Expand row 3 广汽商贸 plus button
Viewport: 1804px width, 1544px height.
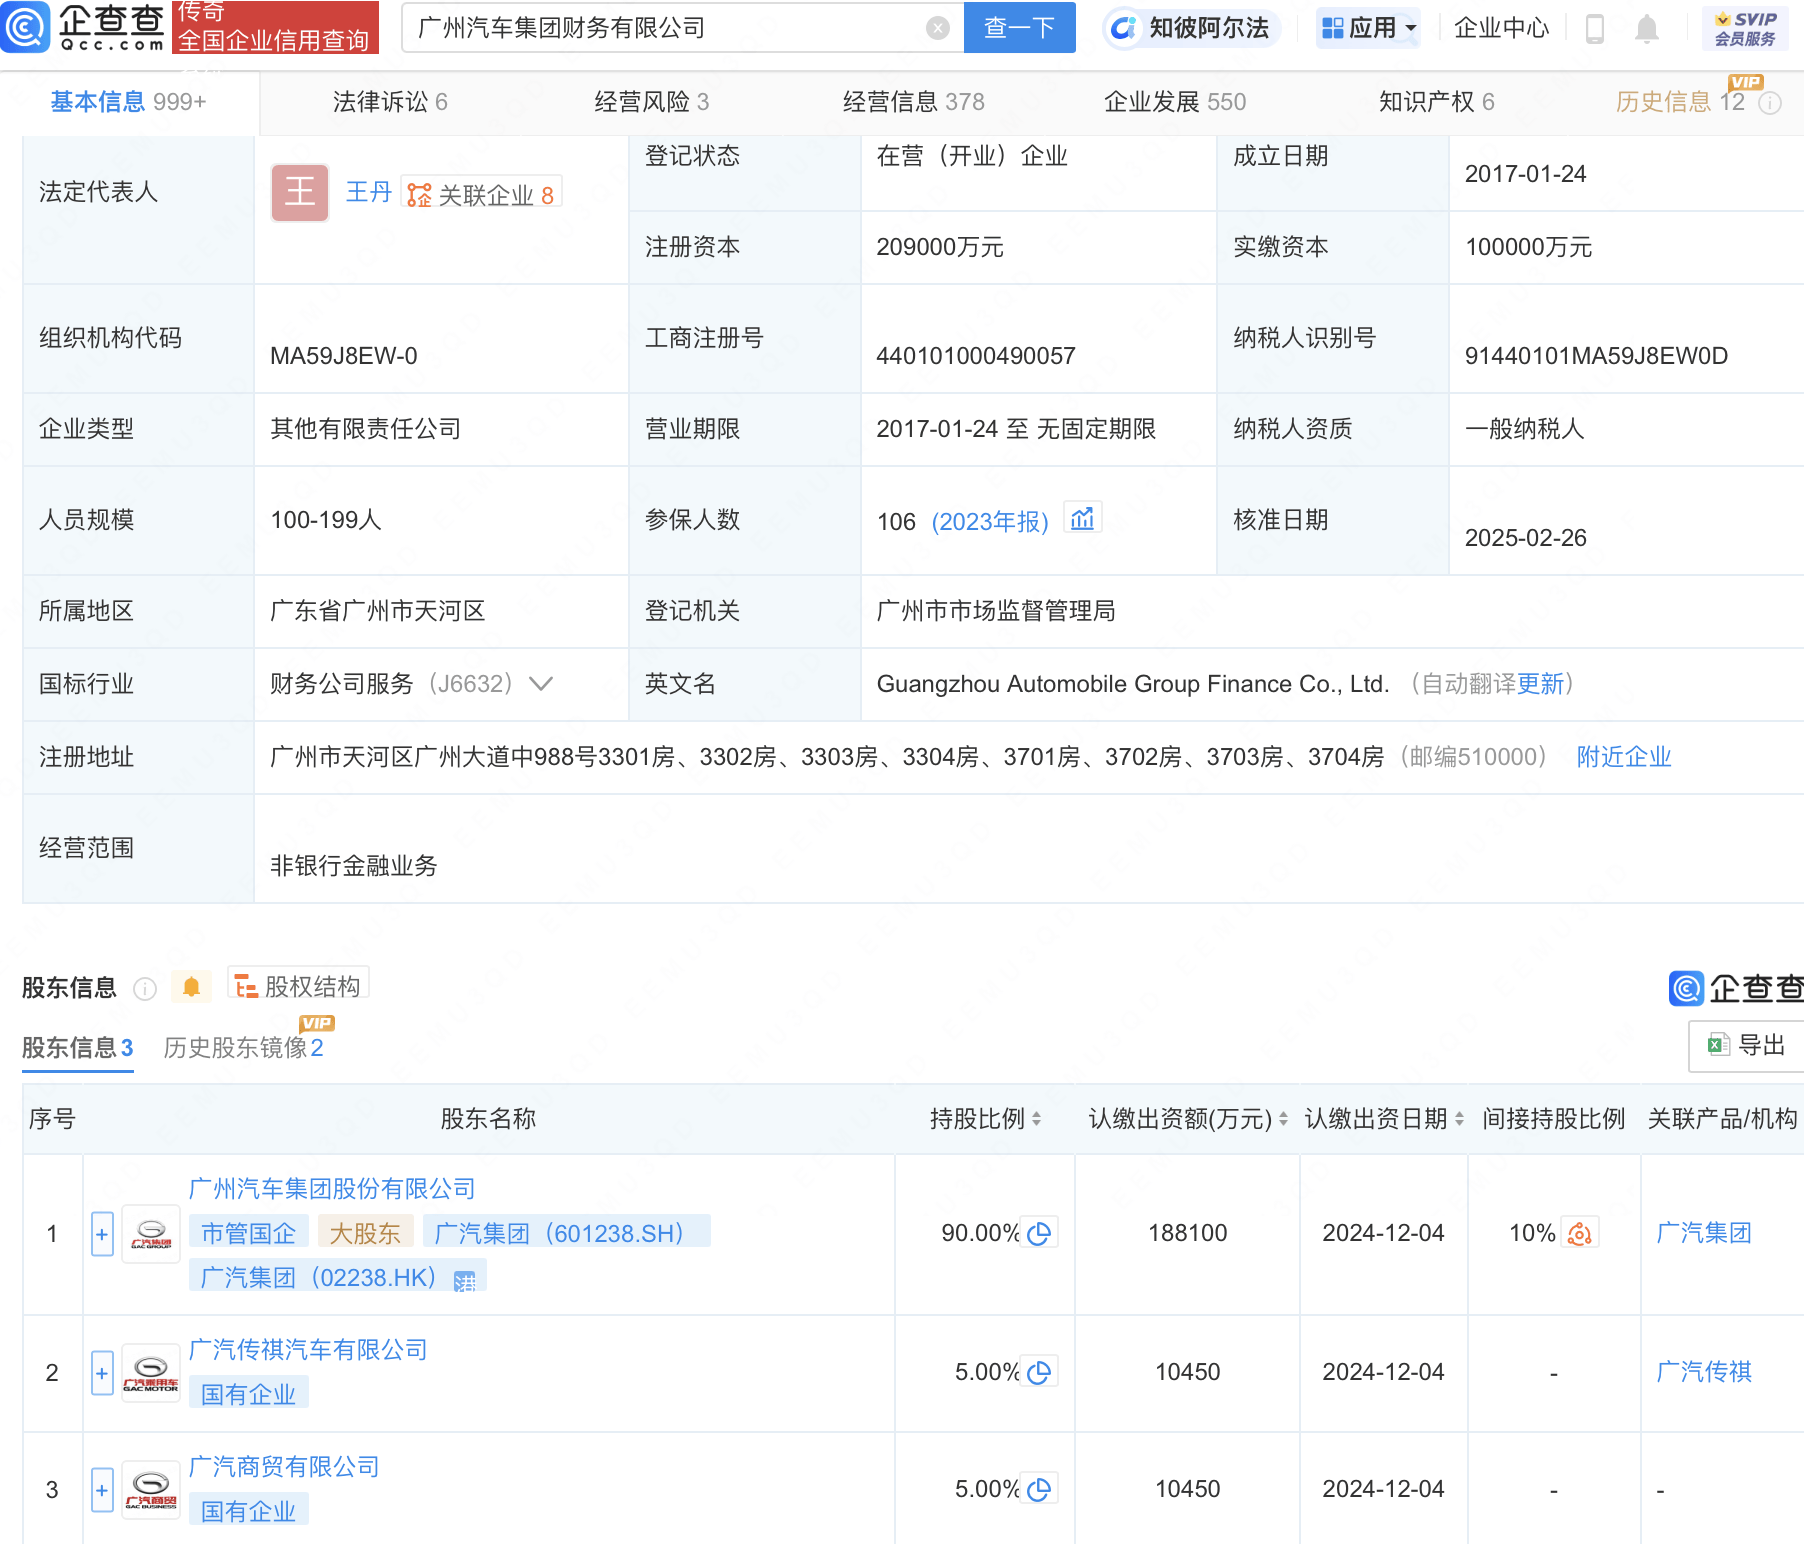(x=102, y=1490)
